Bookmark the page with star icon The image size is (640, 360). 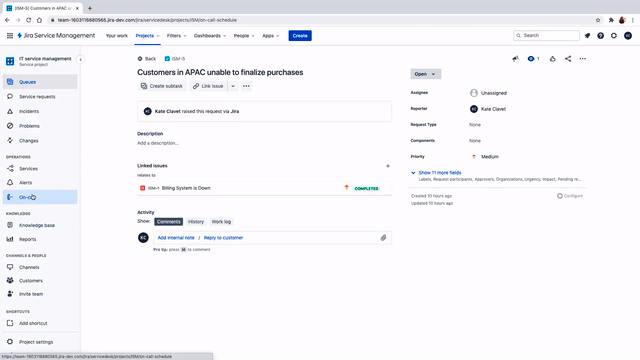click(x=598, y=20)
